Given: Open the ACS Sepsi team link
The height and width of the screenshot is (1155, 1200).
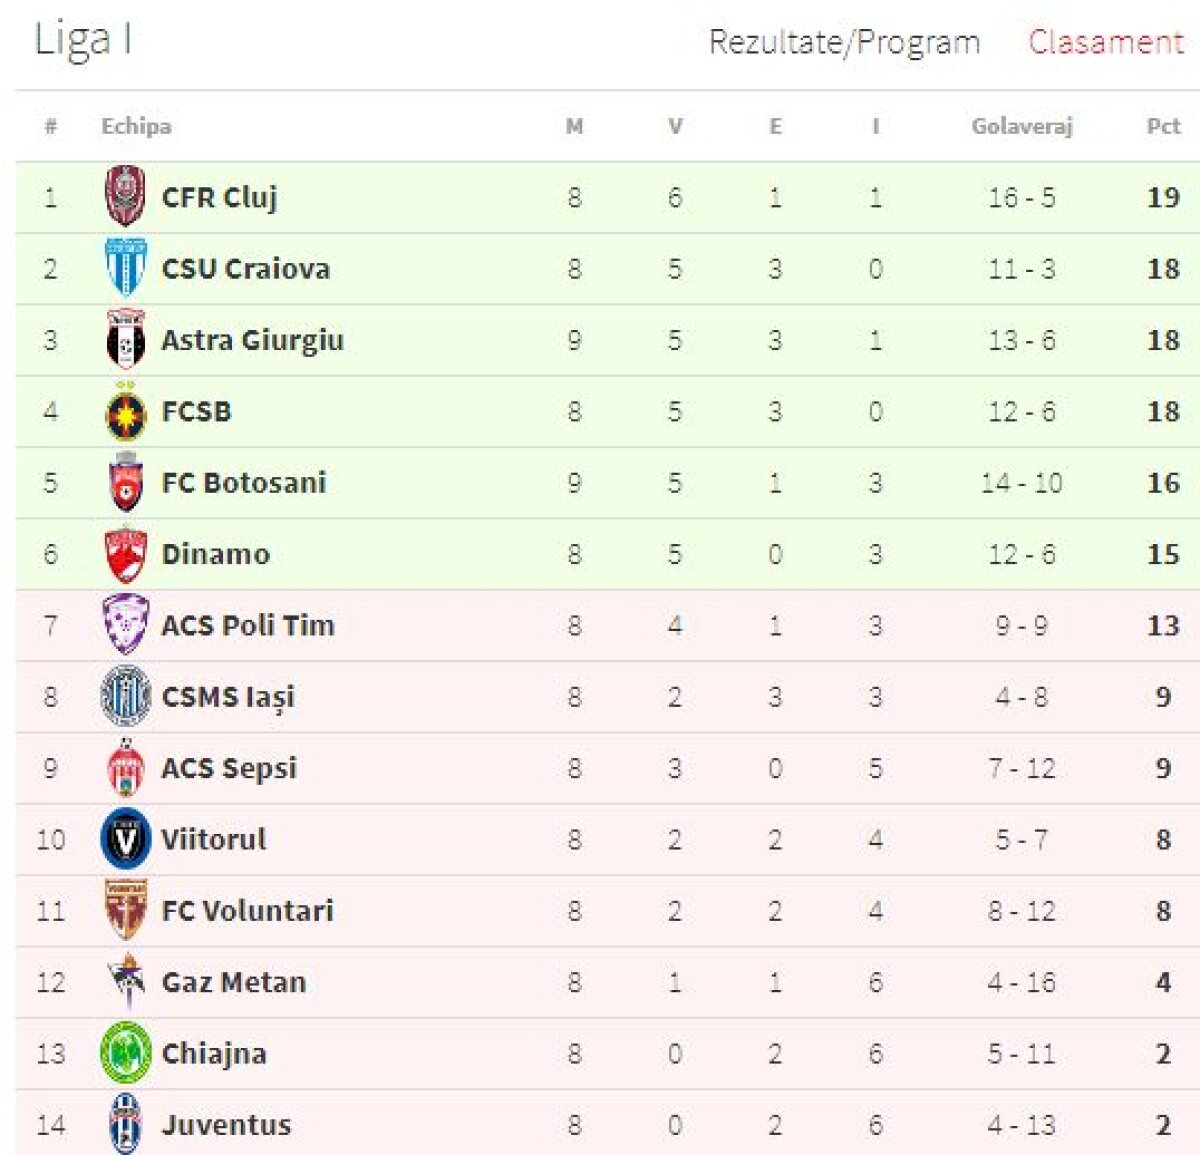Looking at the screenshot, I should pos(229,768).
